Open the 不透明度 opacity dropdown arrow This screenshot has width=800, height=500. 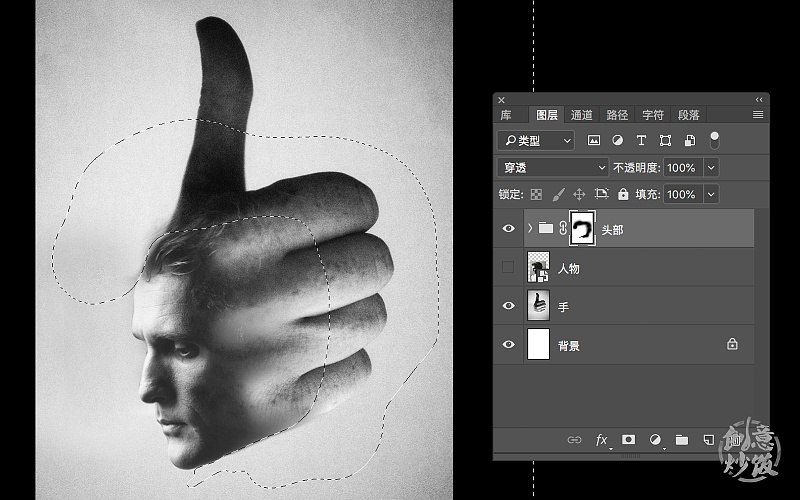[711, 167]
